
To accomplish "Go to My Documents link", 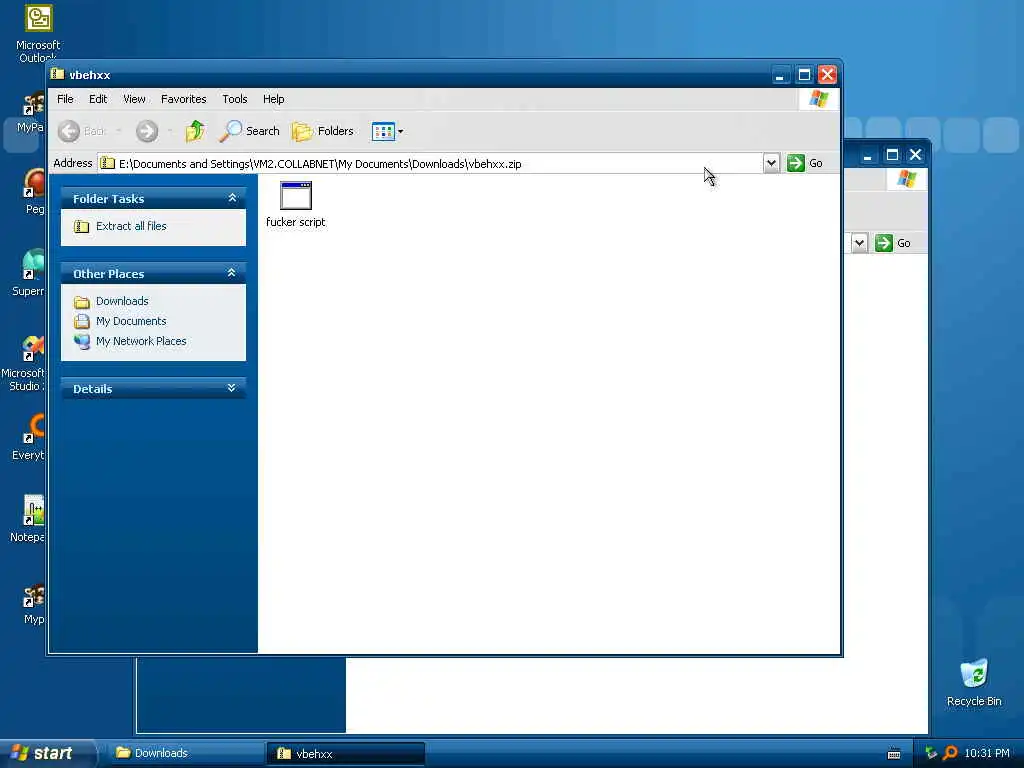I will pos(131,321).
